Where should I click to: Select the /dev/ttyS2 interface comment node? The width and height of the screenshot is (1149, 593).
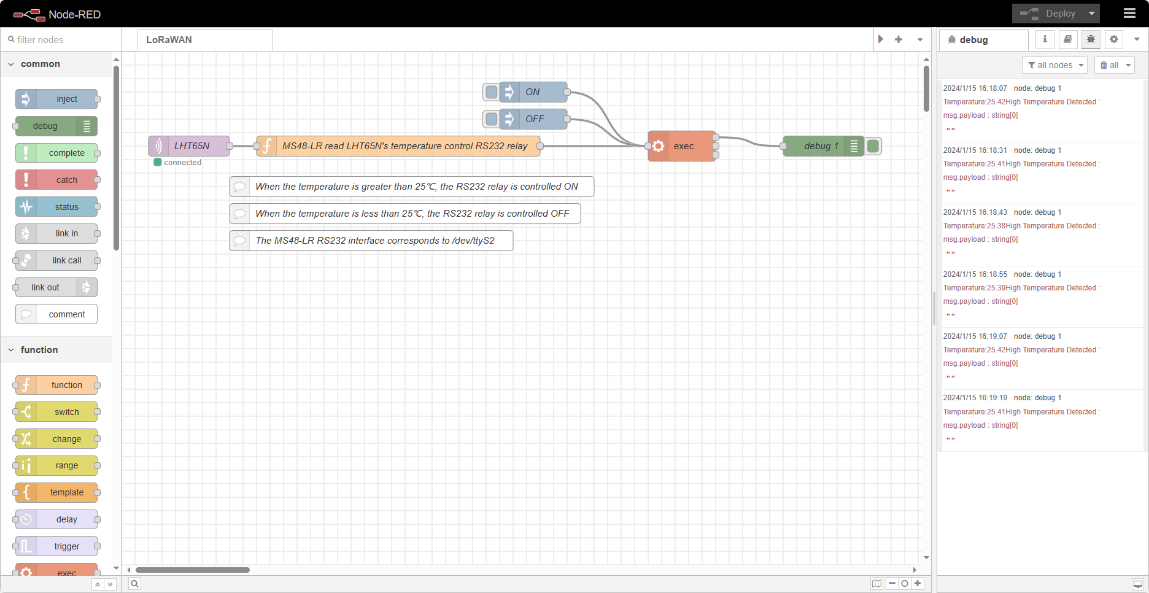[372, 240]
